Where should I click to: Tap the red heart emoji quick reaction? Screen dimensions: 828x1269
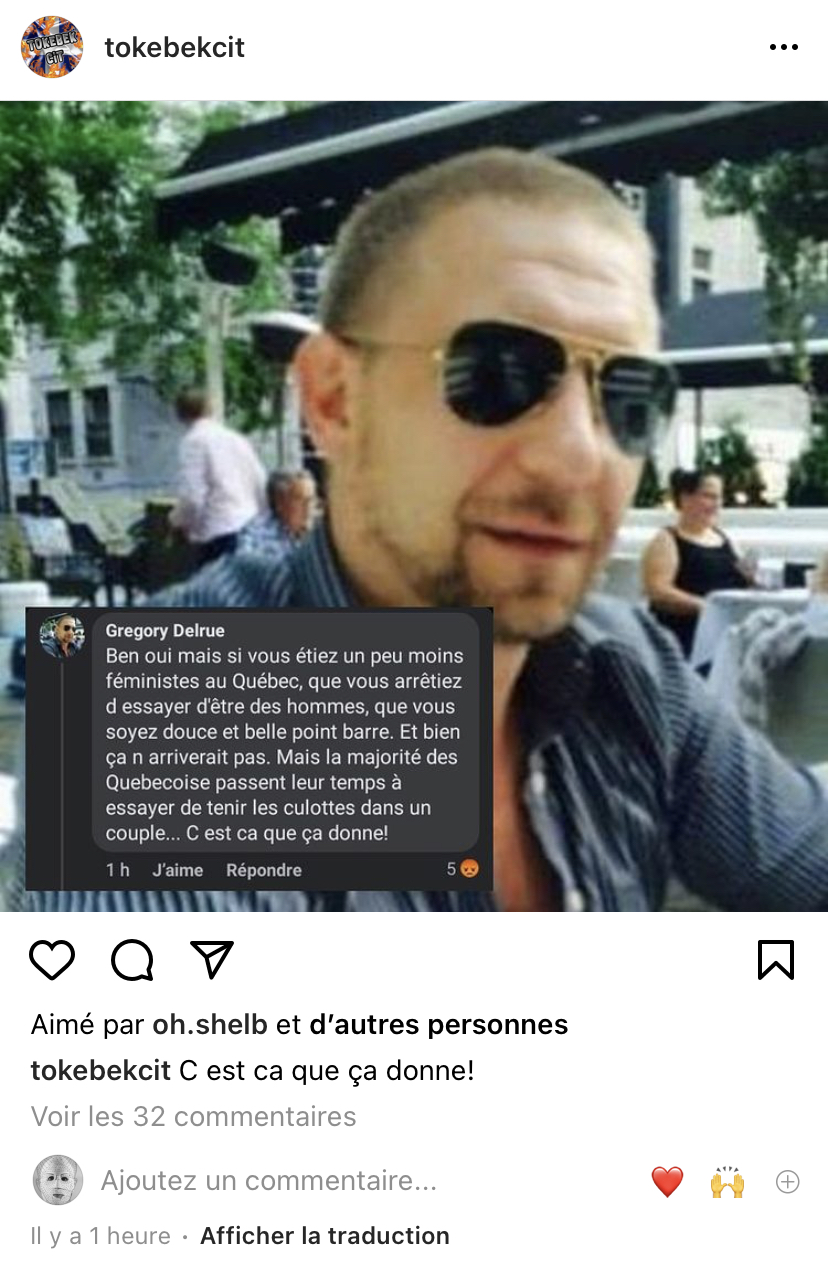click(667, 1182)
